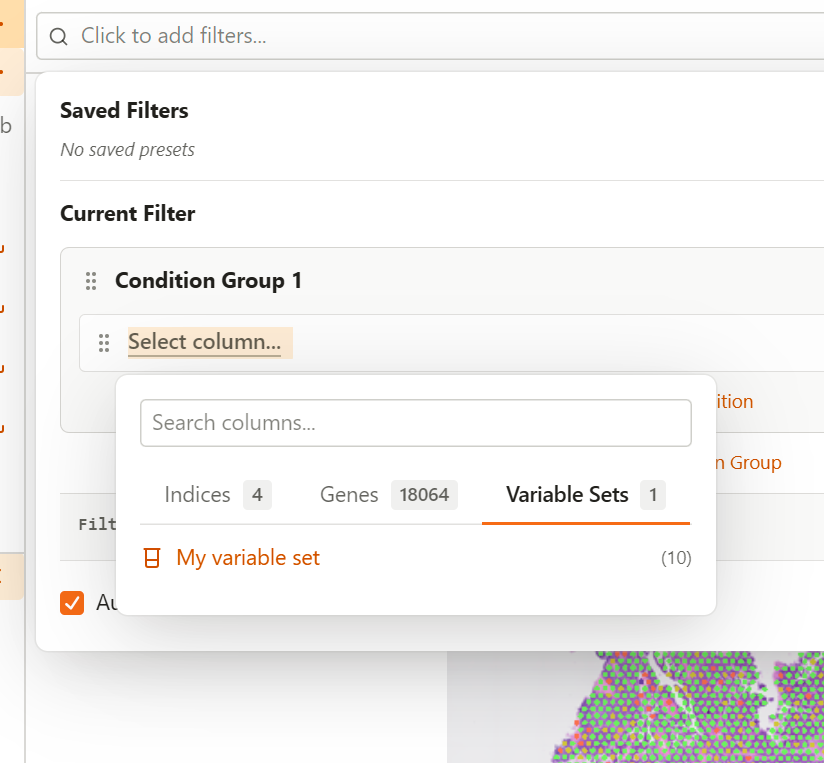This screenshot has width=824, height=763.
Task: Switch to the Indices tab
Action: (x=198, y=495)
